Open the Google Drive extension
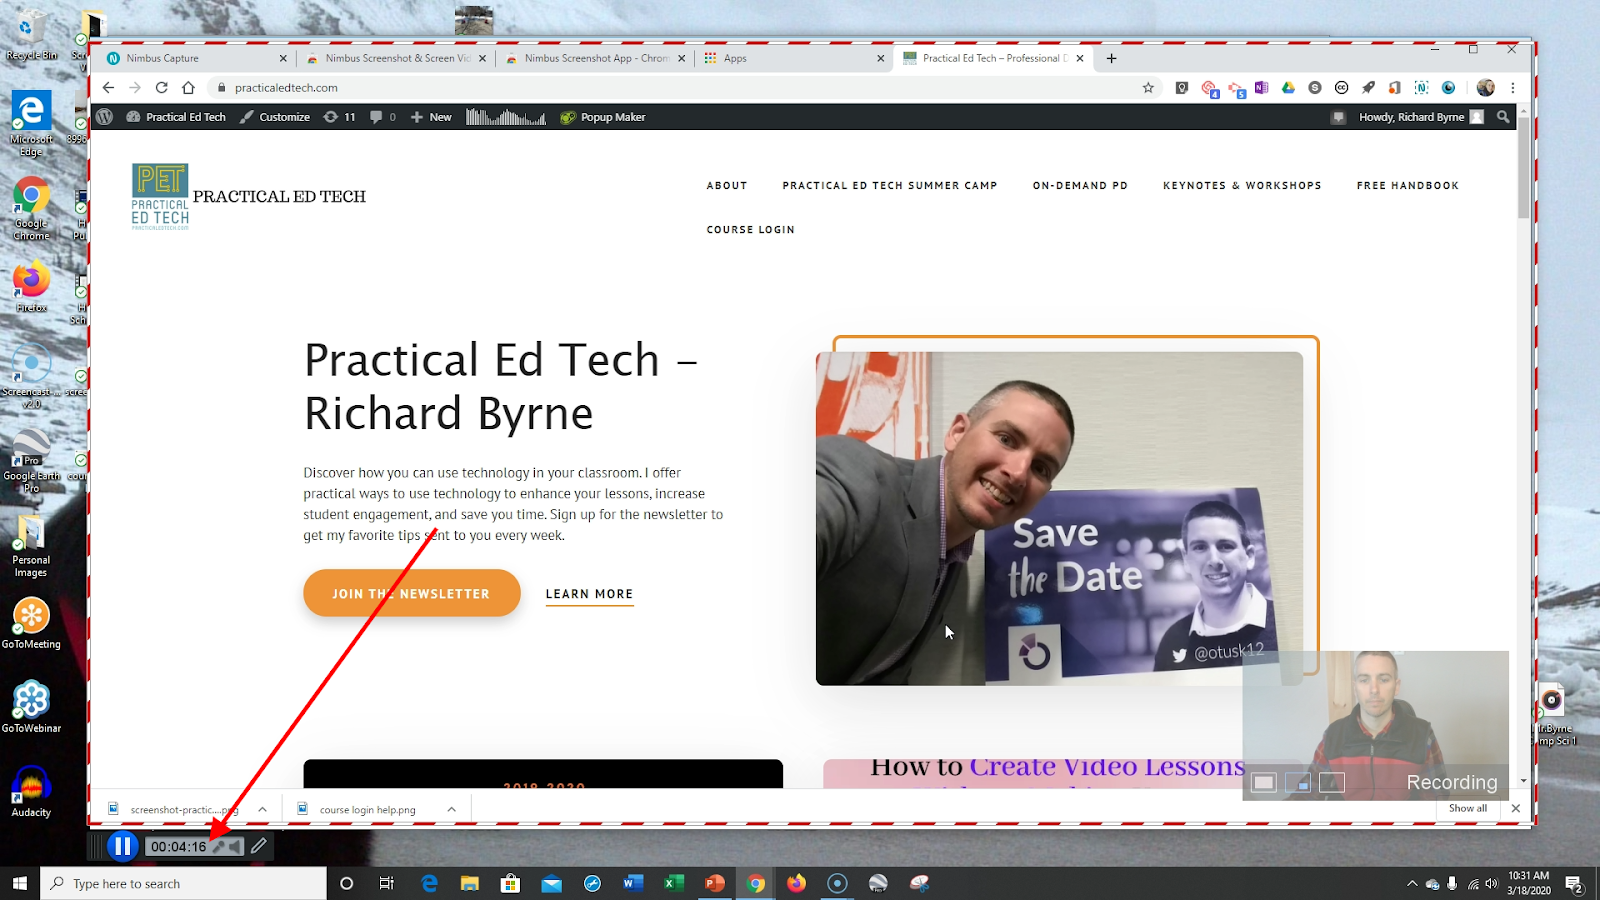The width and height of the screenshot is (1600, 900). click(1288, 88)
